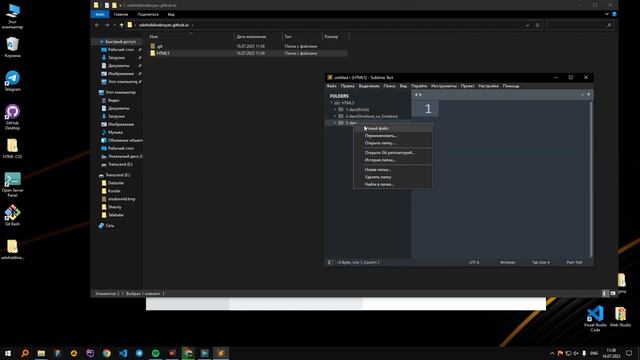
Task: Open Recycle Bin 'Корзина' desktop icon
Action: coord(13,47)
